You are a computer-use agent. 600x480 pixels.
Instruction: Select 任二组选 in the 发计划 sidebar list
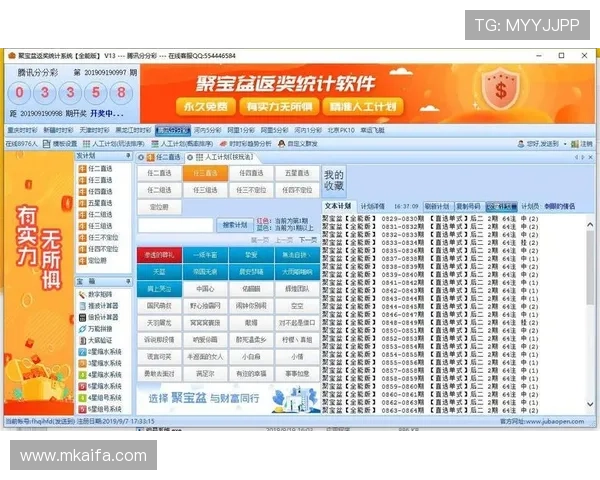[x=96, y=214]
